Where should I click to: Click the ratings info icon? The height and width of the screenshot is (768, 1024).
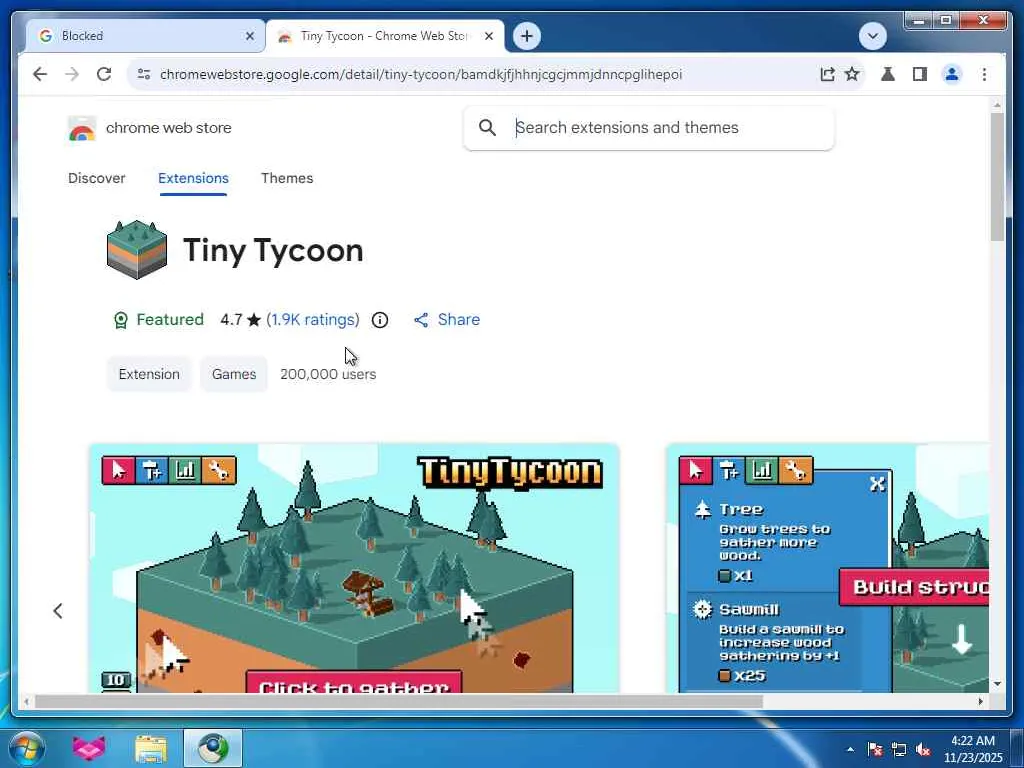(x=379, y=320)
